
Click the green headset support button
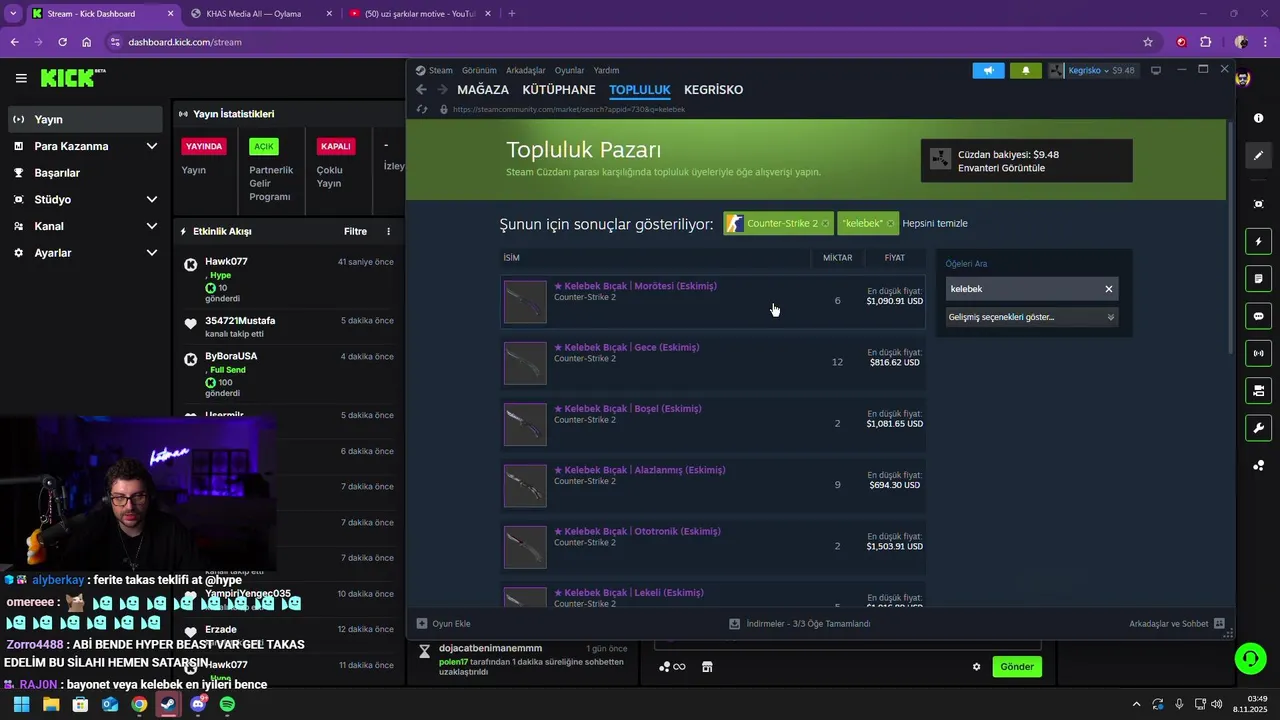1250,659
